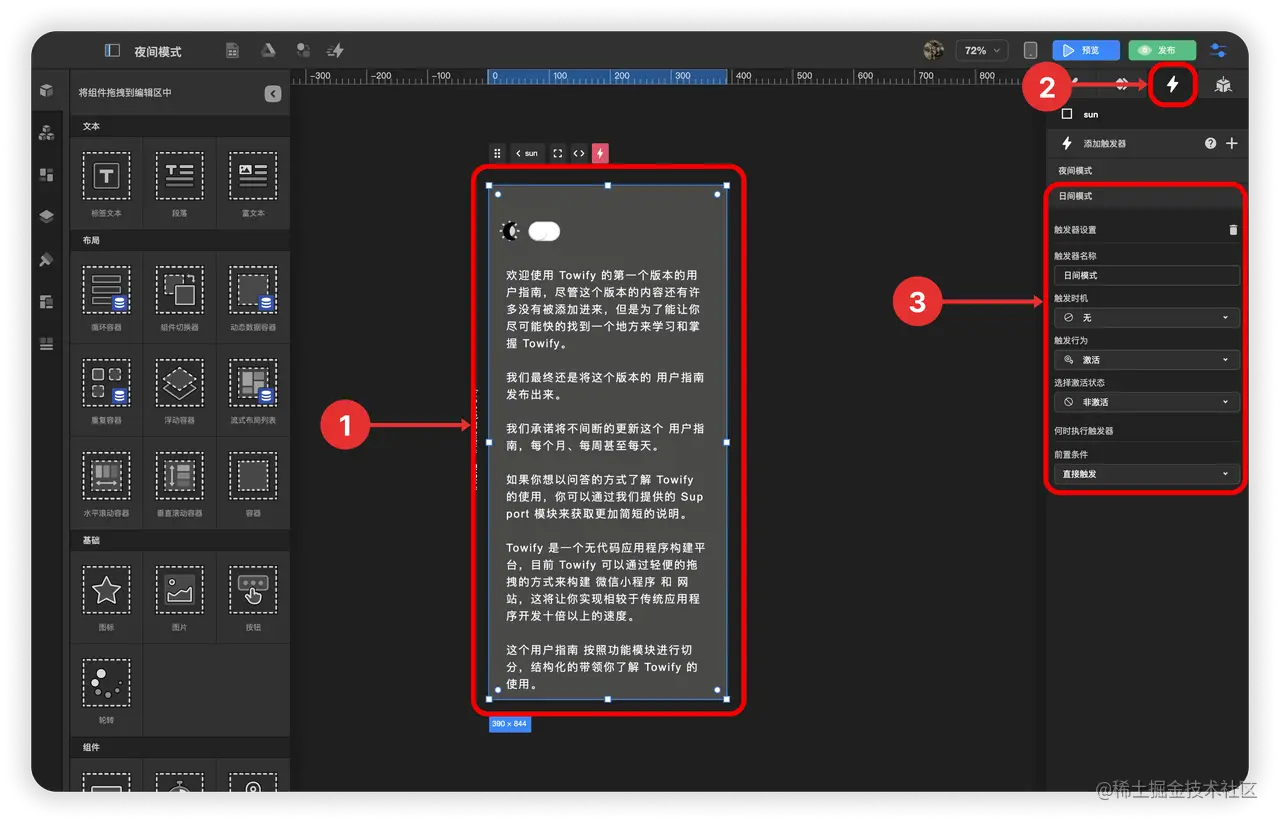The width and height of the screenshot is (1280, 823).
Task: Select the 动态数据容器 component
Action: [x=253, y=297]
